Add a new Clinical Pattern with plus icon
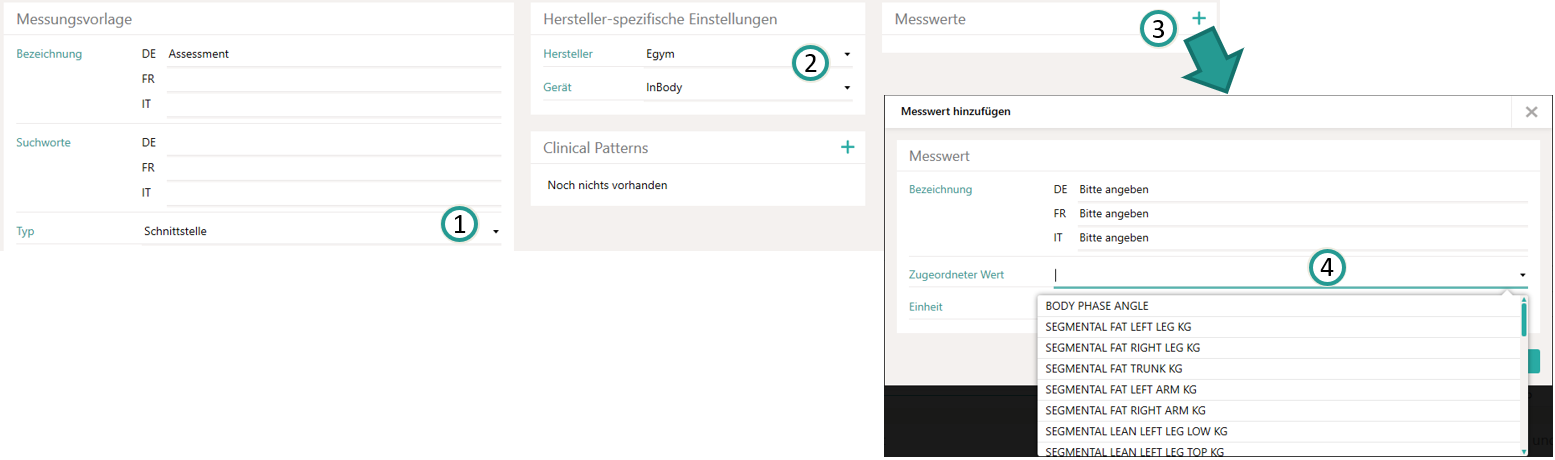This screenshot has height=460, width=1555. coord(847,147)
